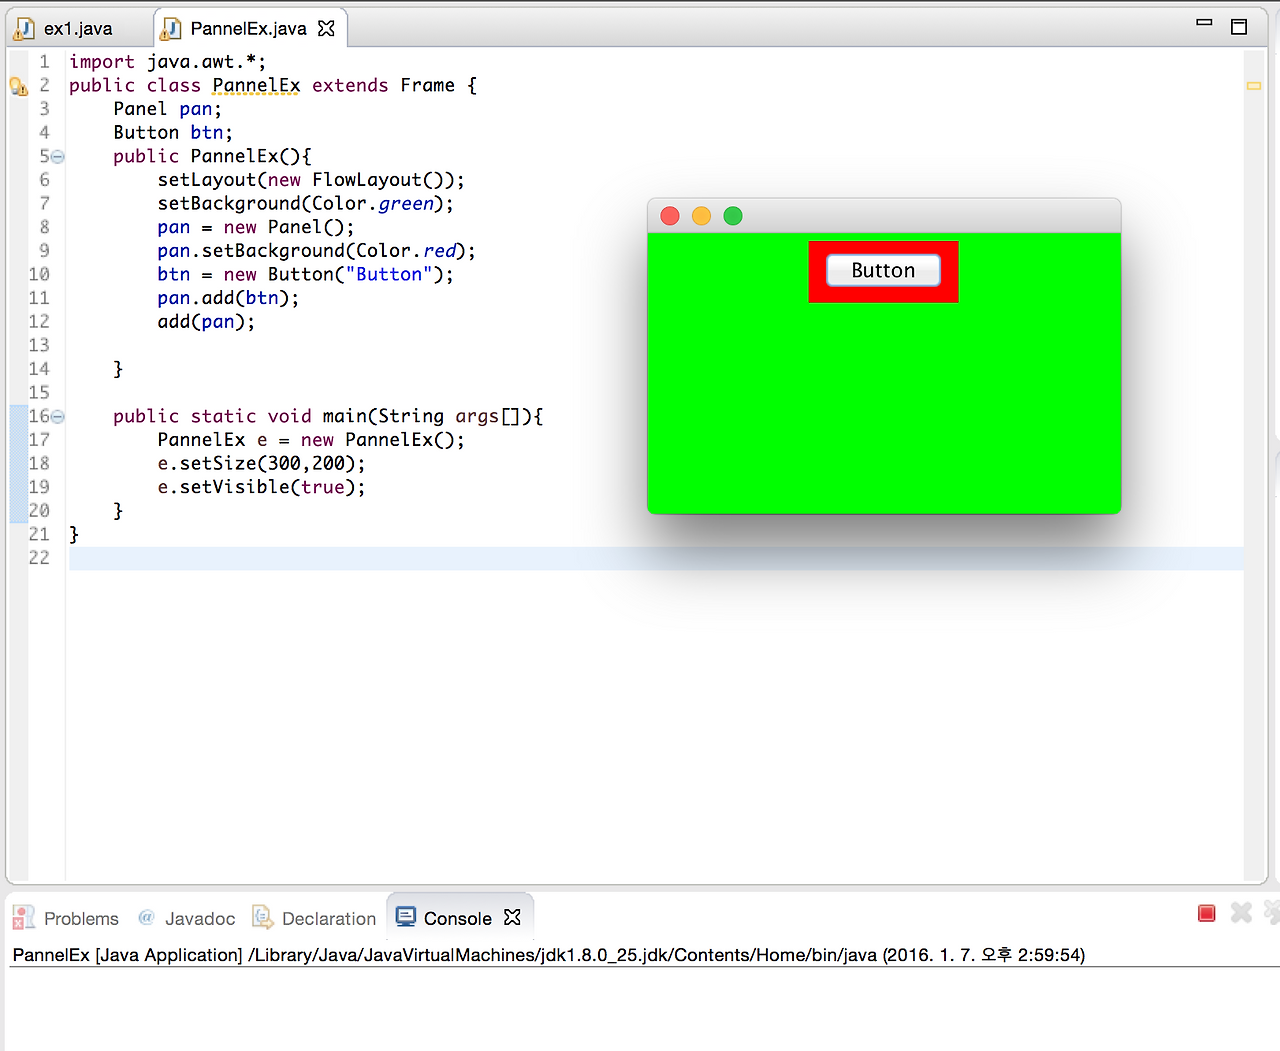This screenshot has height=1051, width=1280.
Task: Click the underlined PannelEx class name
Action: 255,85
